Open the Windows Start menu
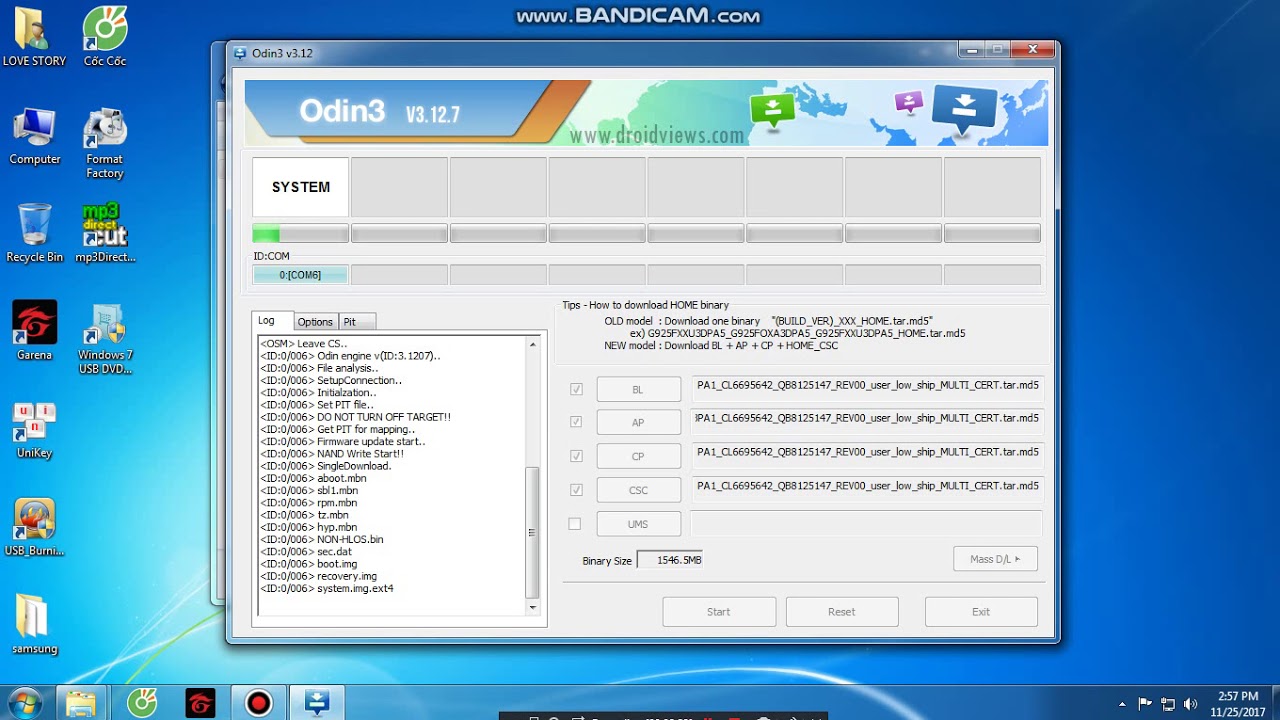Viewport: 1280px width, 720px height. (x=24, y=702)
